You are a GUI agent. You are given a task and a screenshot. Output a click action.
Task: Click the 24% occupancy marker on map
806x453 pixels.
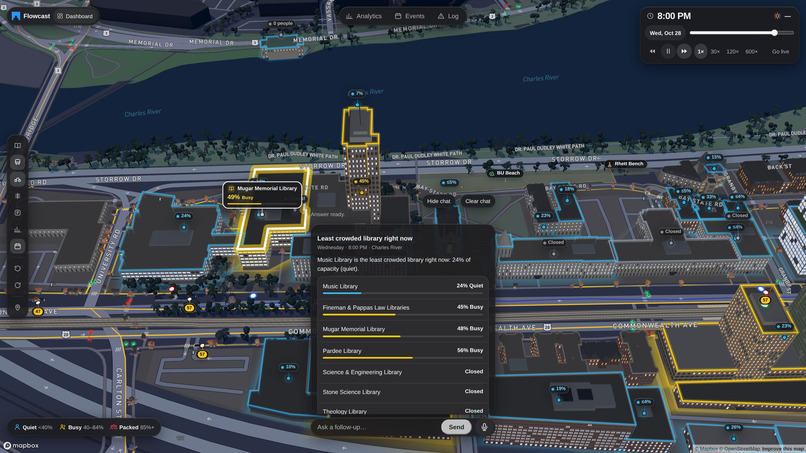pos(184,216)
